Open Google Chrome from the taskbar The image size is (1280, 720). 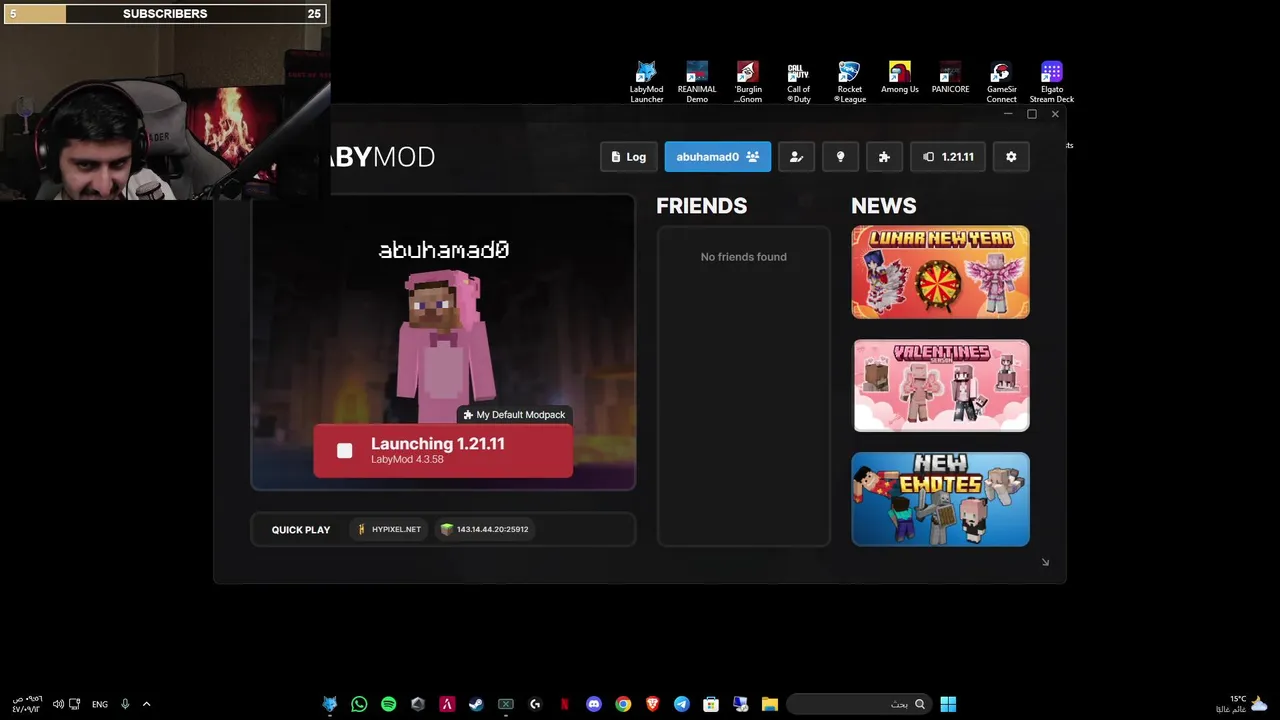click(x=623, y=704)
